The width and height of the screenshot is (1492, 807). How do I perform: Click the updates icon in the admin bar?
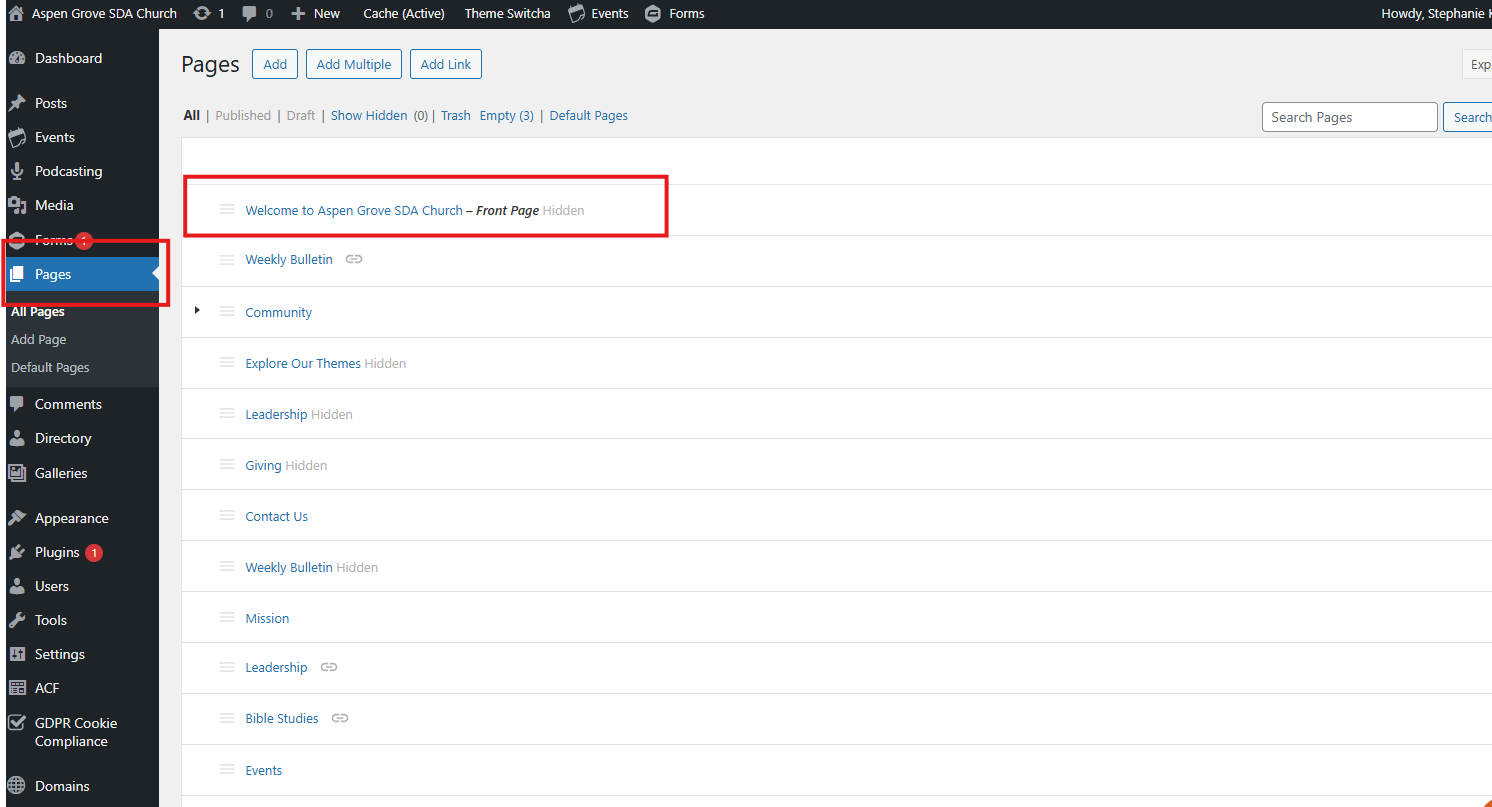point(202,14)
